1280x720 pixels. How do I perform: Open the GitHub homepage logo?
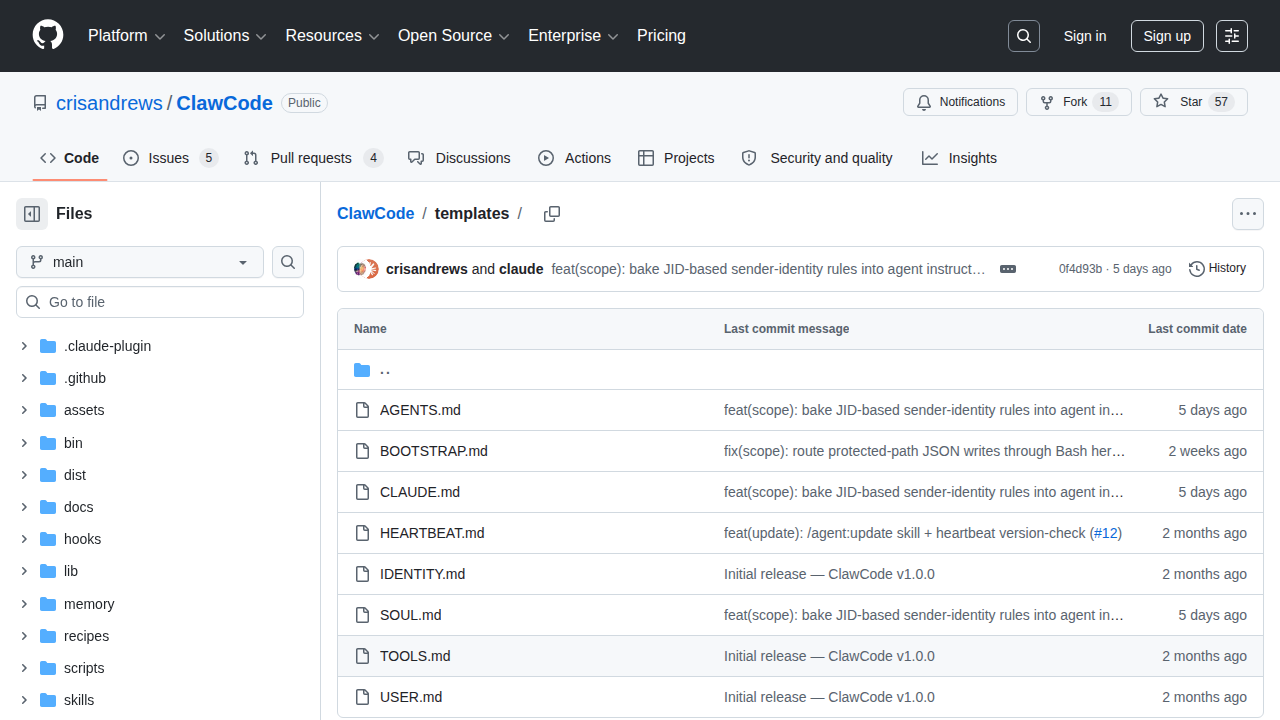48,36
